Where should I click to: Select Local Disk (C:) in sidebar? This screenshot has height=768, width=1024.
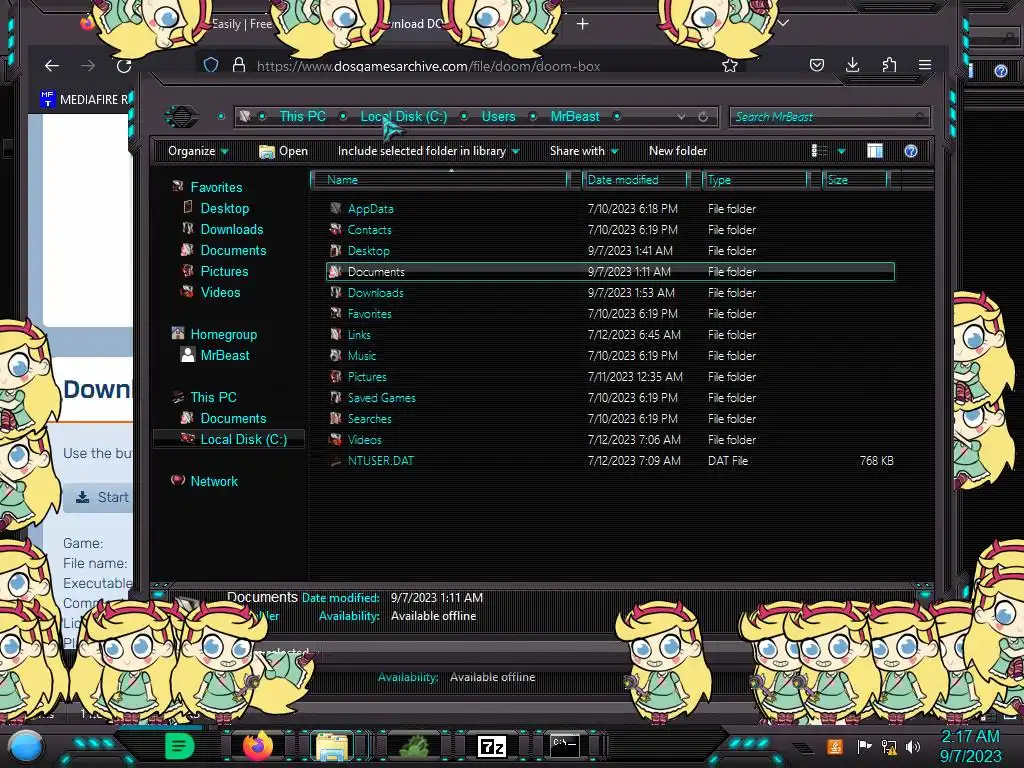244,440
